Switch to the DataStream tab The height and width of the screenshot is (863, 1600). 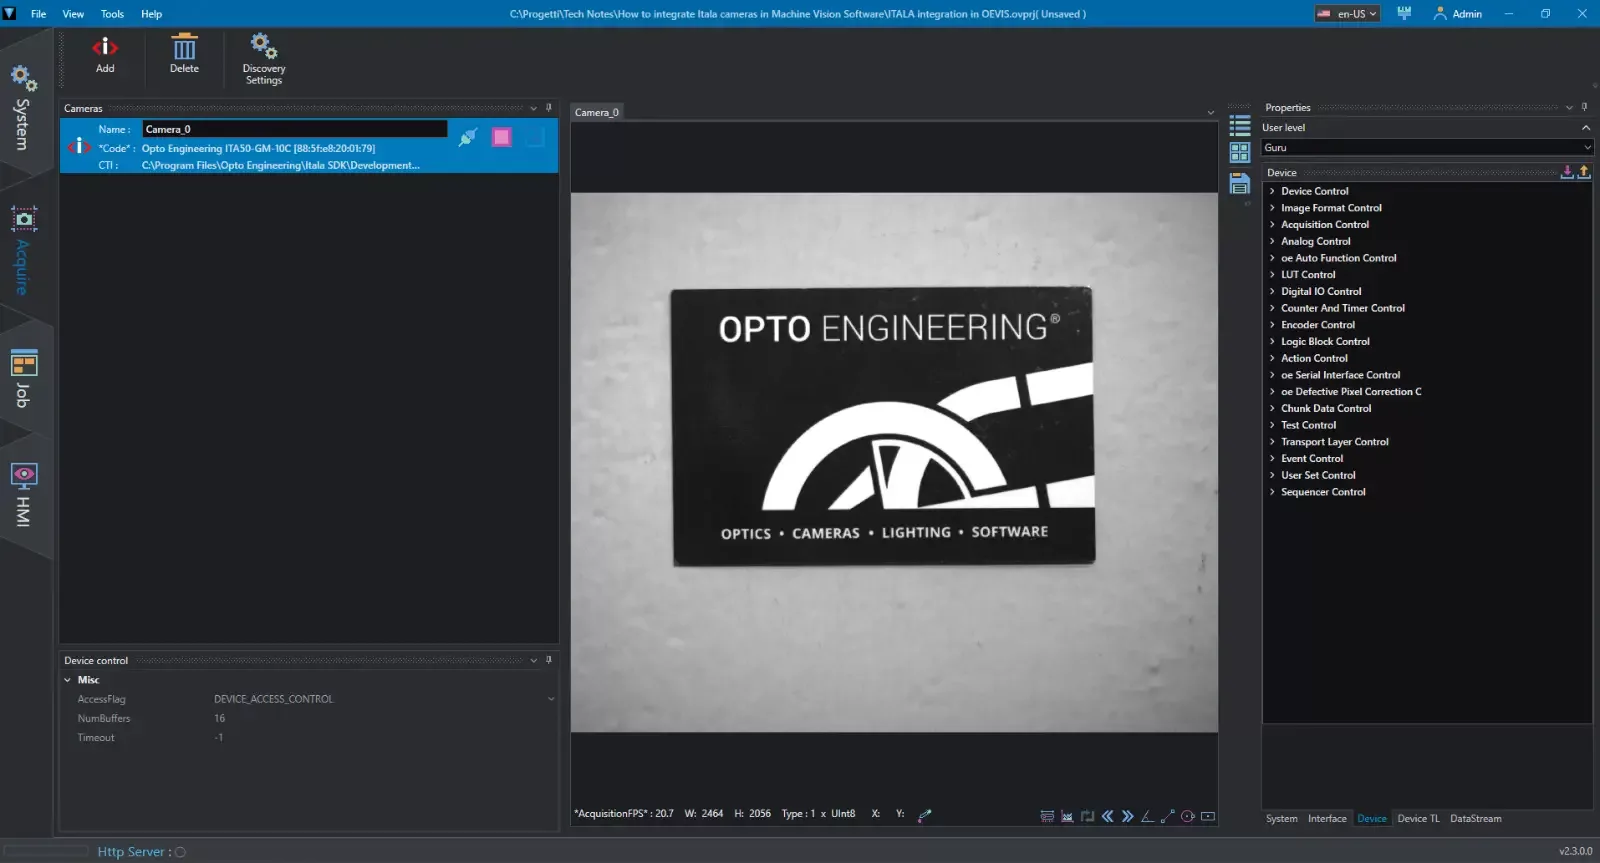[x=1475, y=819]
